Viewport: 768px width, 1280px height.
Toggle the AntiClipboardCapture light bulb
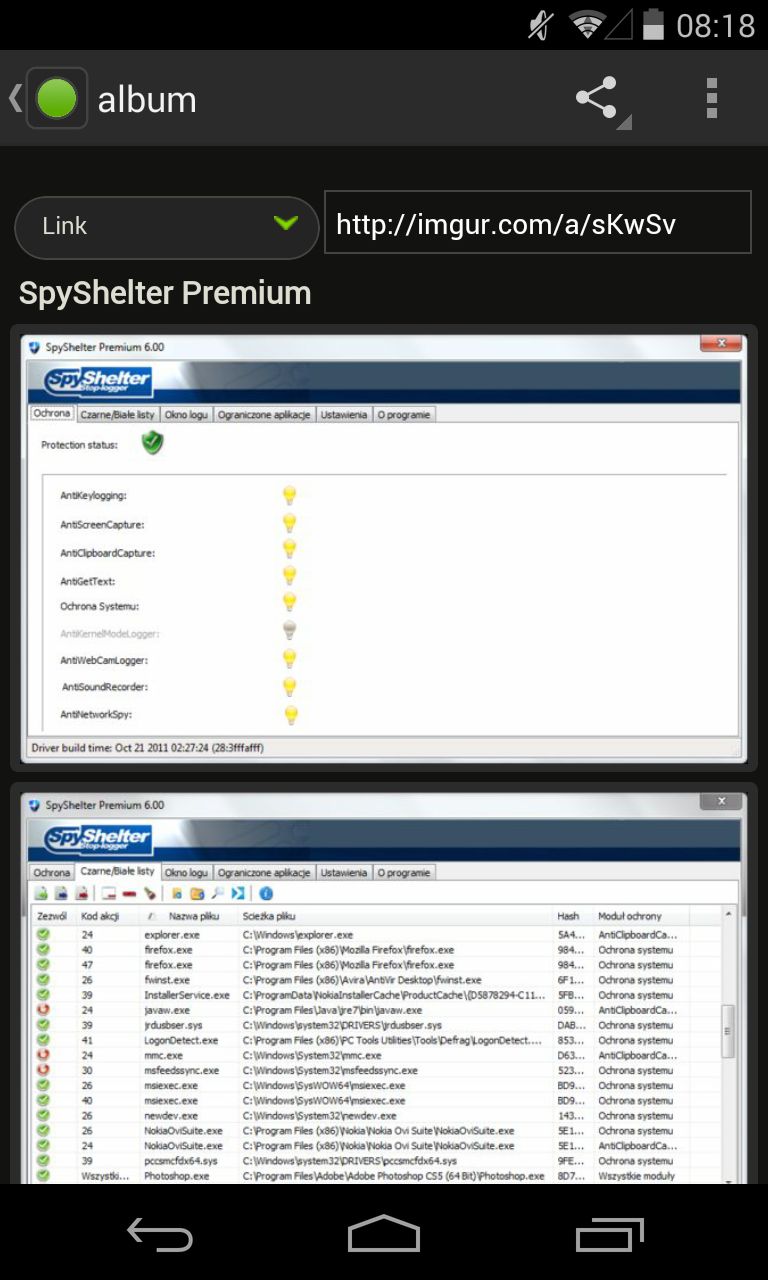click(x=289, y=550)
